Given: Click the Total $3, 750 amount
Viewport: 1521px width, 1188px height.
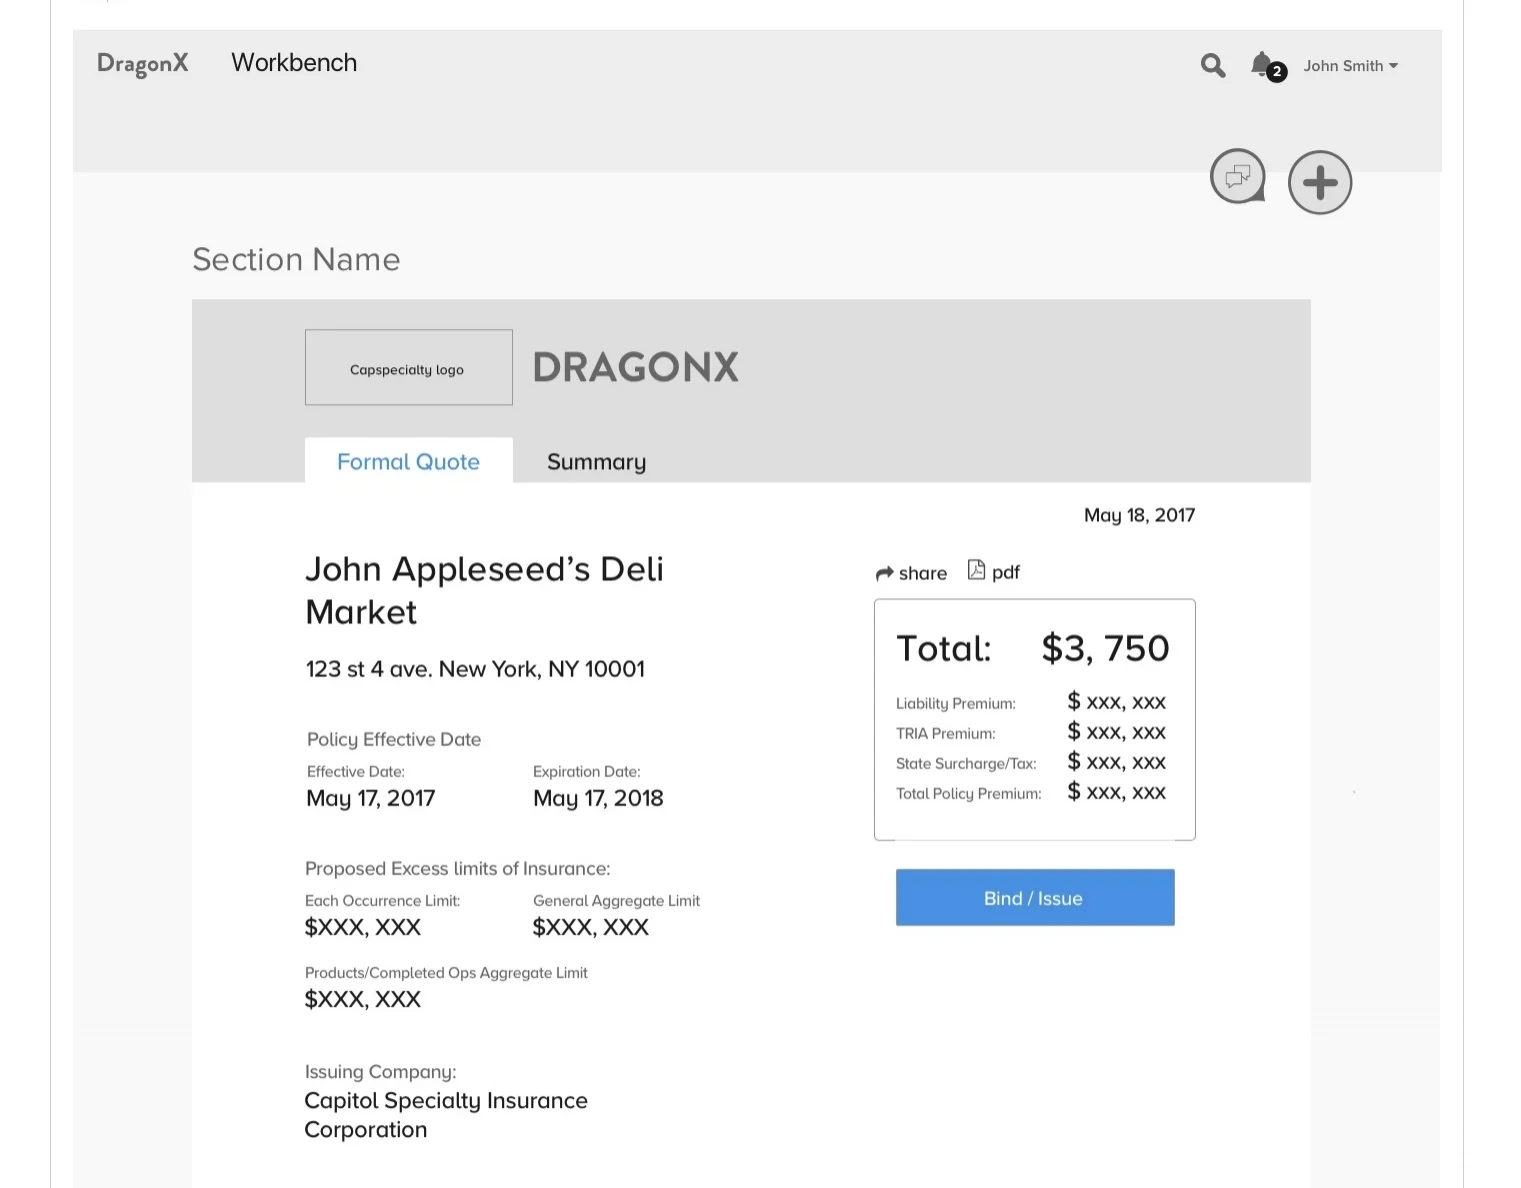Looking at the screenshot, I should point(1105,648).
